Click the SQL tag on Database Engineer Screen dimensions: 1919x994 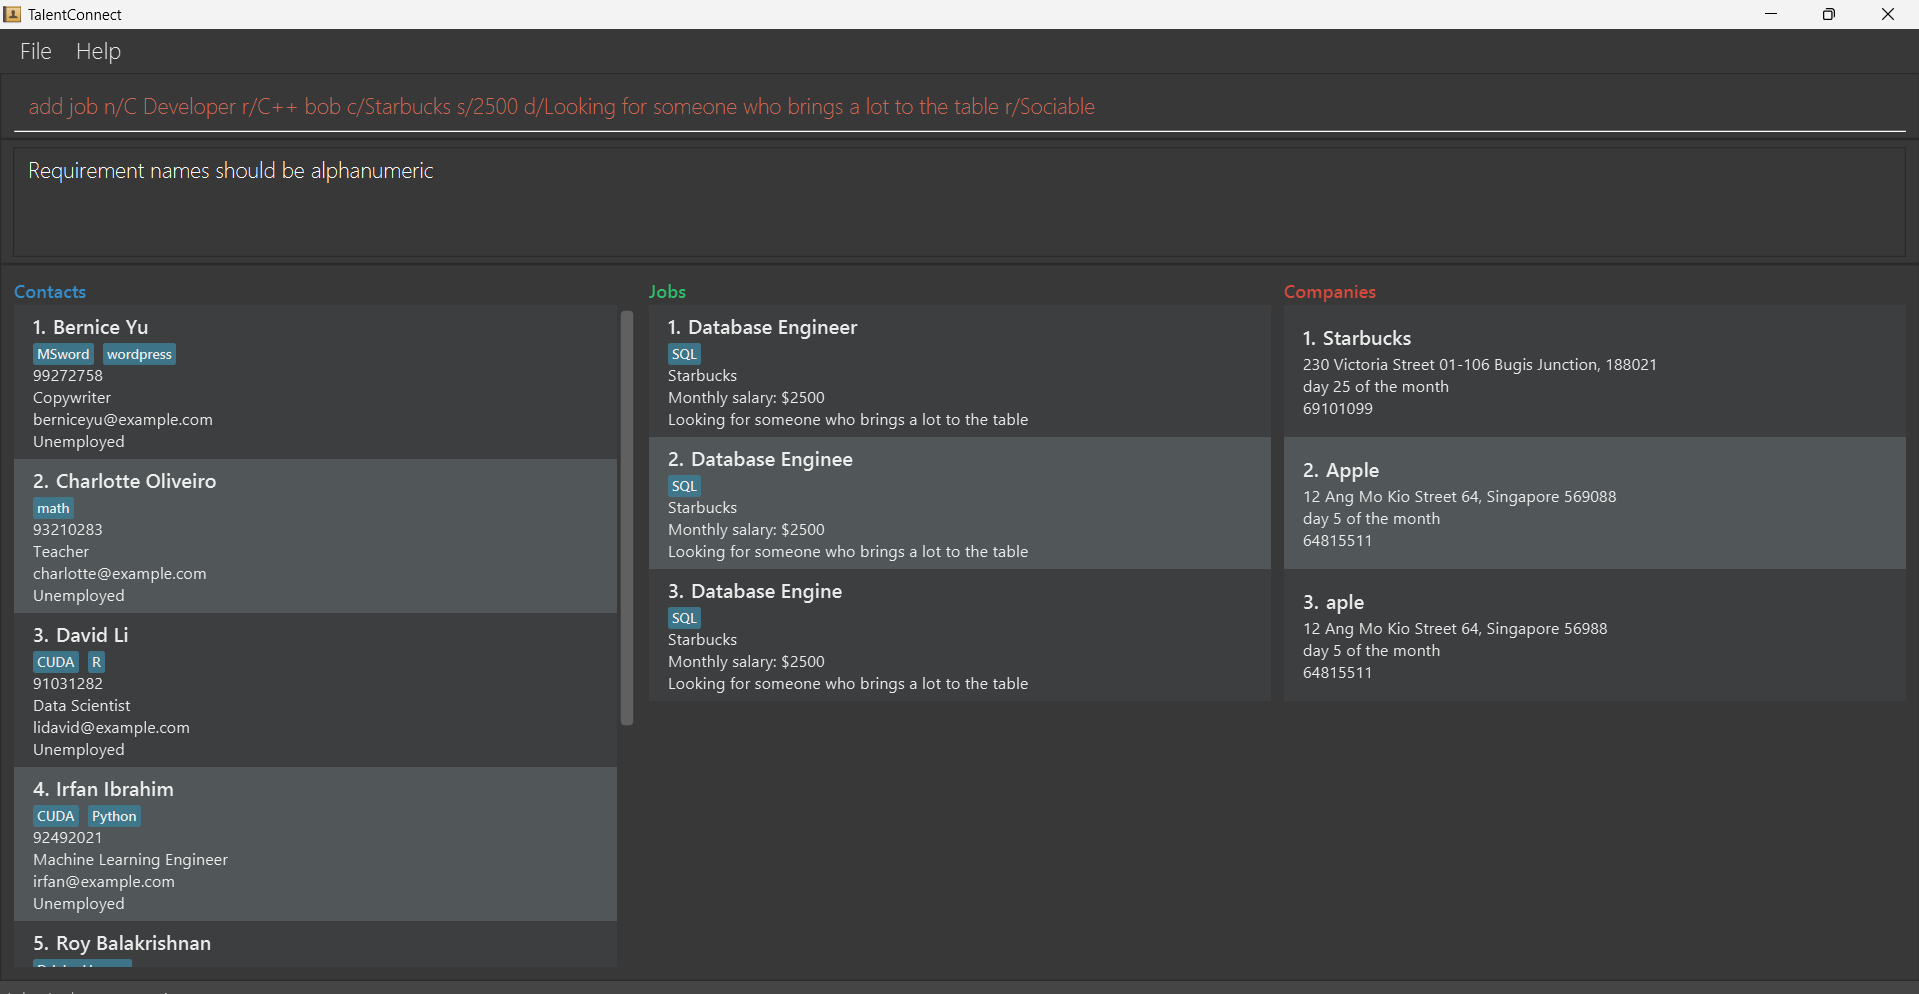pos(684,354)
